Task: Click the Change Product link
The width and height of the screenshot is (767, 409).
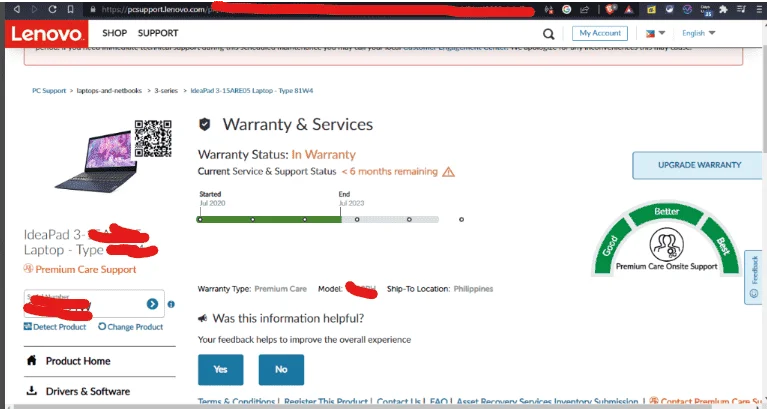Action: [131, 327]
